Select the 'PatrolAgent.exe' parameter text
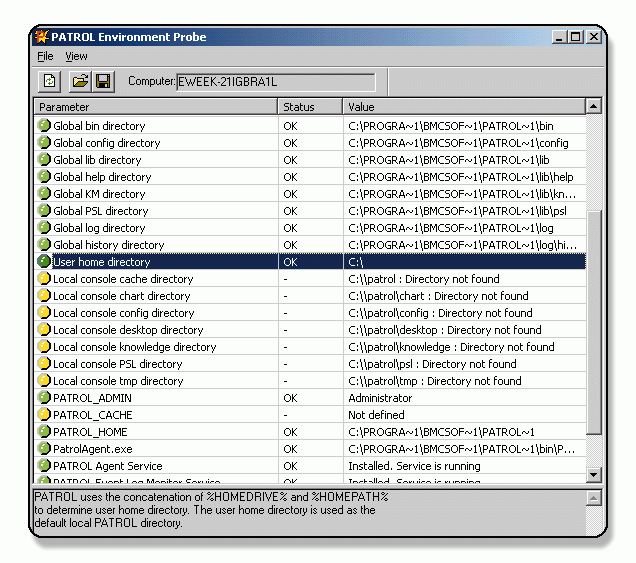The image size is (636, 563). tap(93, 449)
